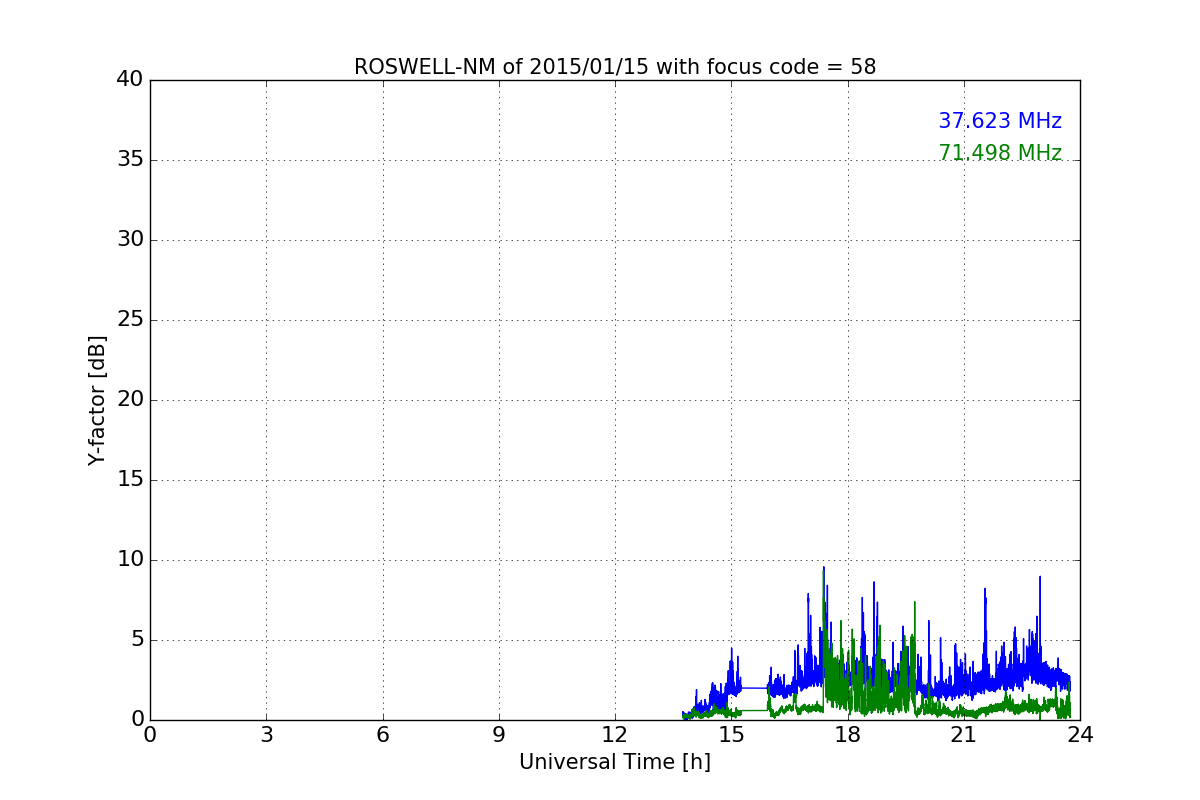Select the blue 37.623 MHz legend label
The width and height of the screenshot is (1200, 800).
tap(1000, 121)
